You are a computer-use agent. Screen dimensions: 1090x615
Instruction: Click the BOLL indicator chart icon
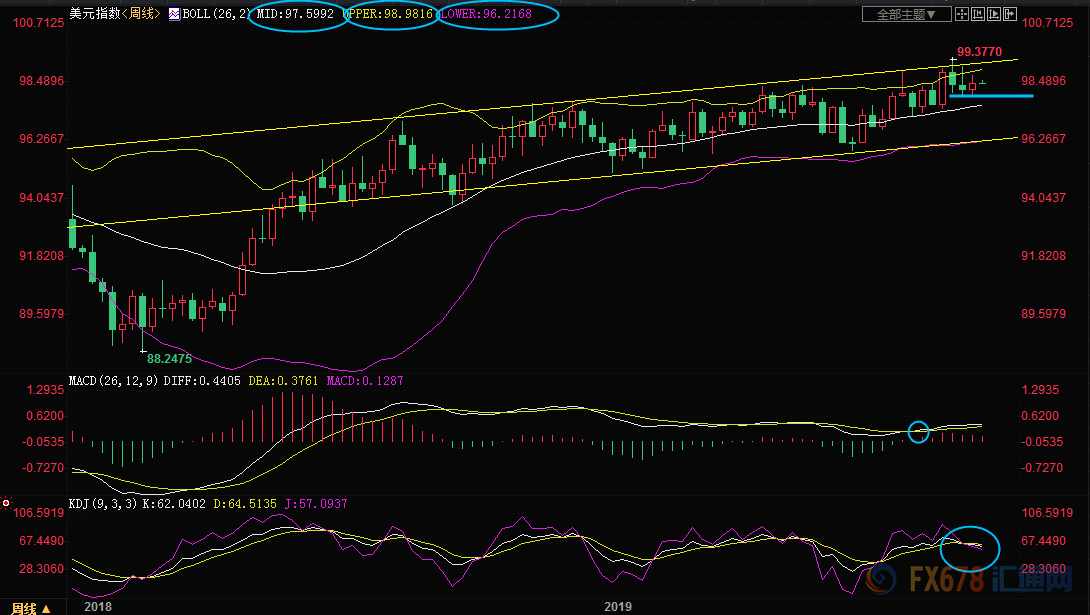[x=174, y=15]
